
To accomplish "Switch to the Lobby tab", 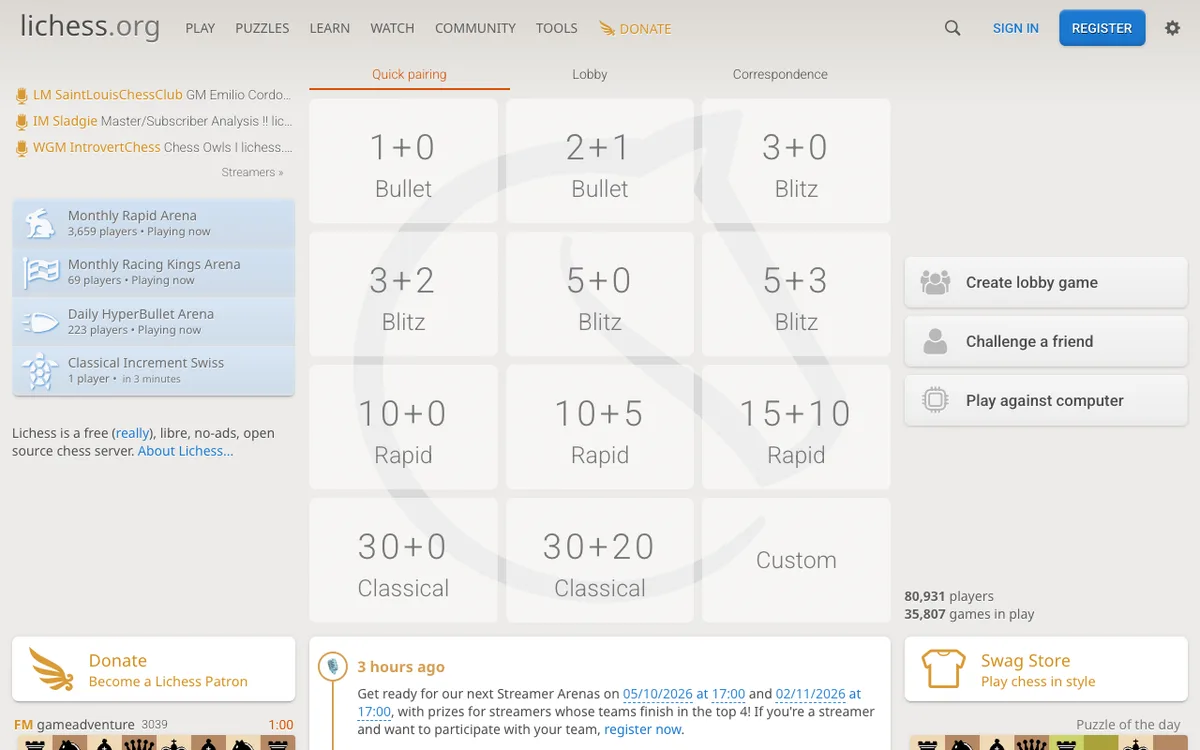I will [x=590, y=74].
